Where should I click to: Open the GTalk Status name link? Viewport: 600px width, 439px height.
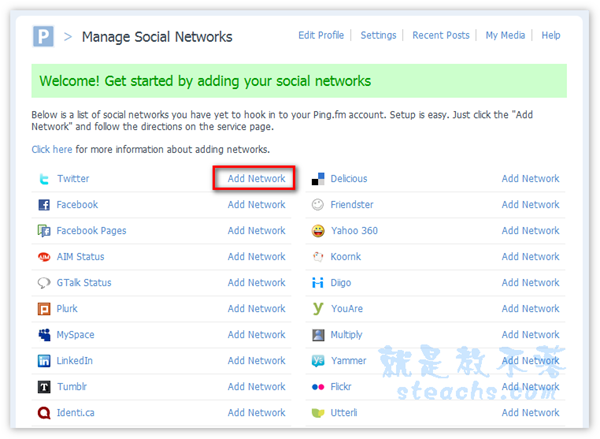tap(84, 283)
